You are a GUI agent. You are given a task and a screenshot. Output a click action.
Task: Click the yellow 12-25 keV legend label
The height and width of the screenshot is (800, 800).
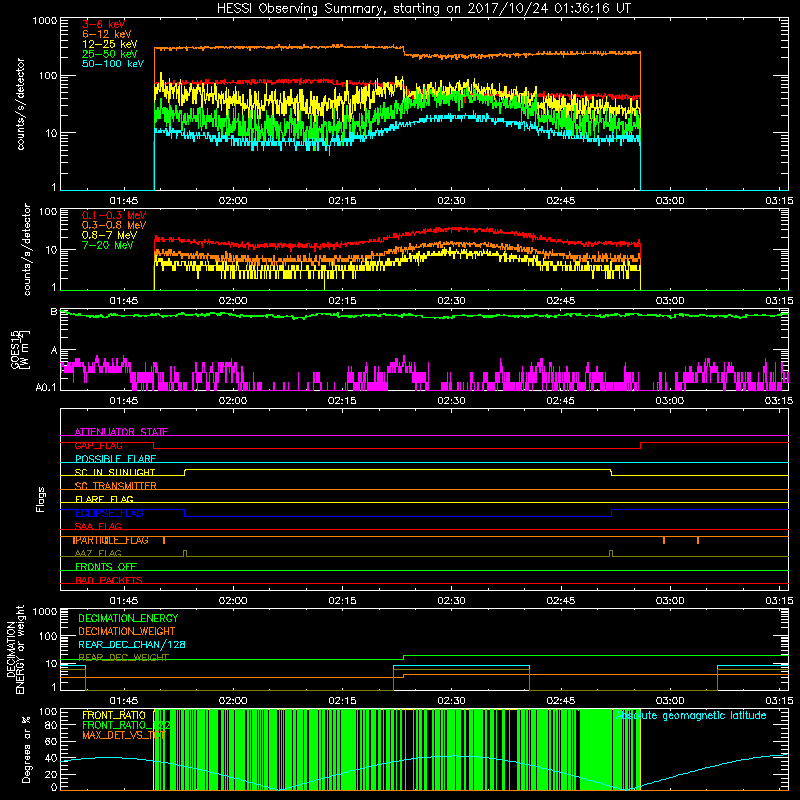coord(110,44)
